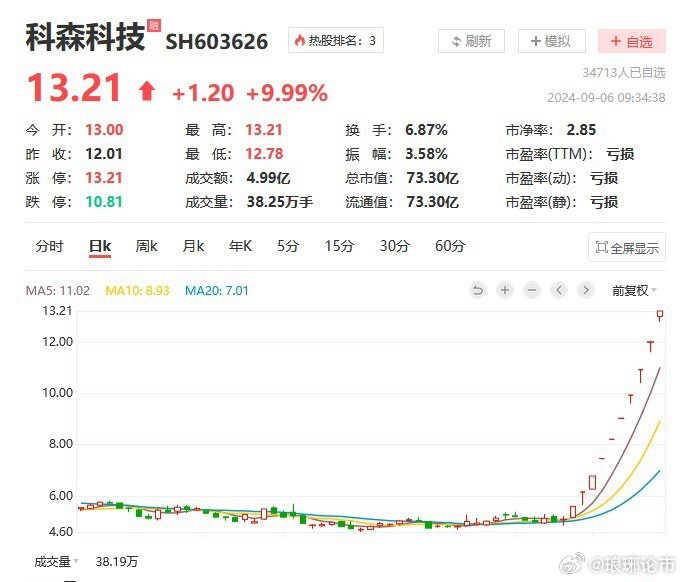Screen dimensions: 684x582
Task: Zoom in the chart with plus icon
Action: (505, 290)
